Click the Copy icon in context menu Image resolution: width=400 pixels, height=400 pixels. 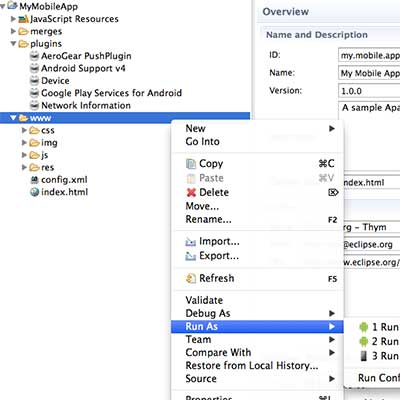tap(191, 164)
